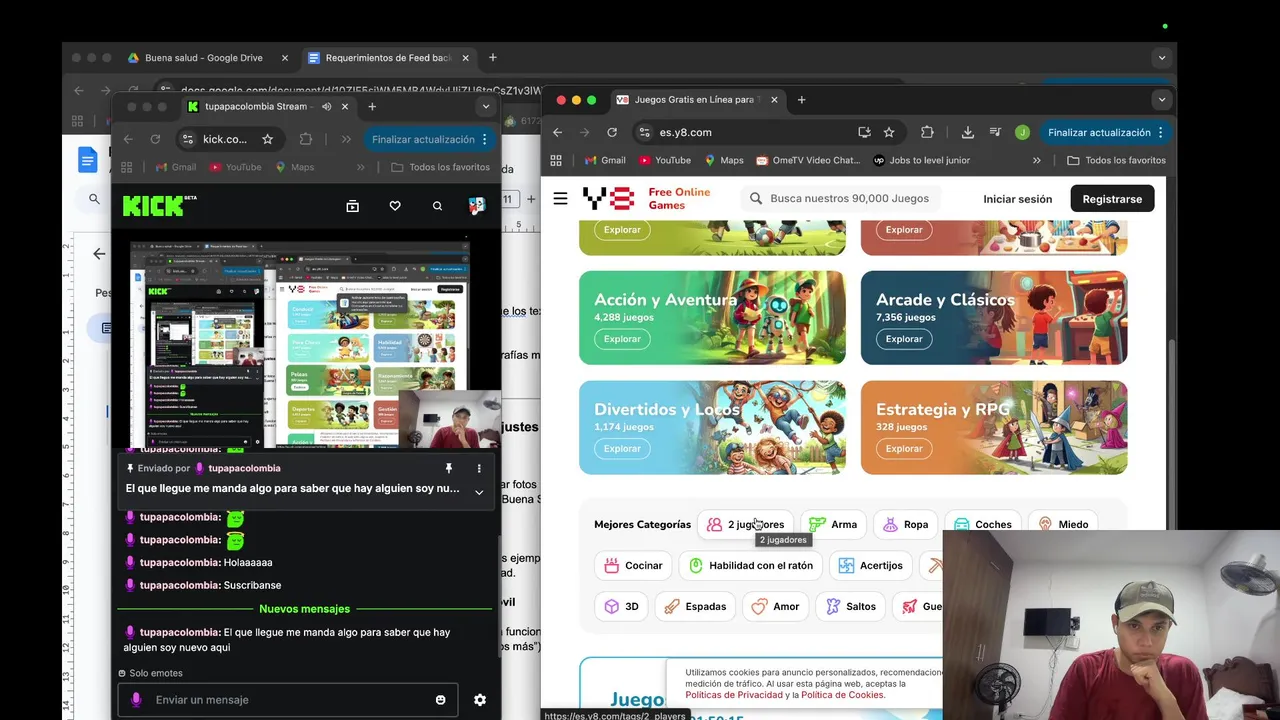The image size is (1280, 720).
Task: Type-focus the 'Enviar un mensaje' chat field
Action: click(x=288, y=700)
